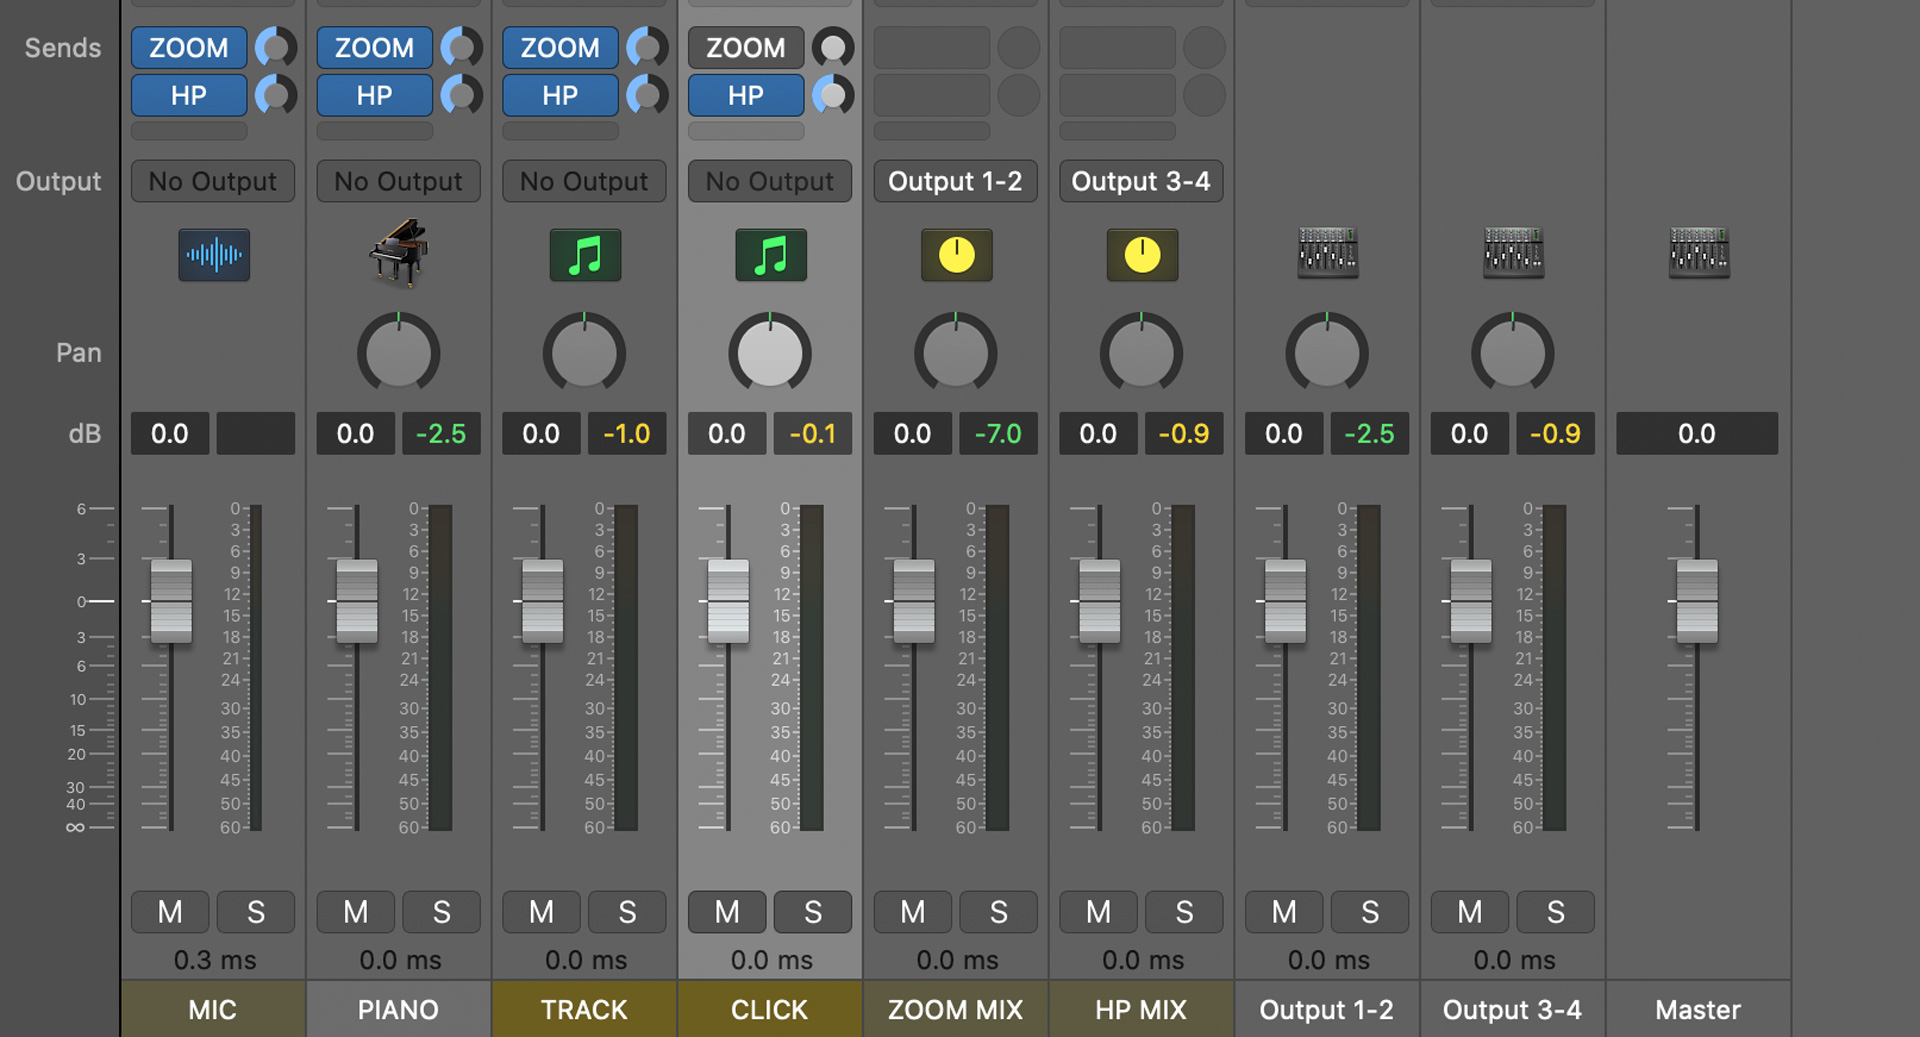Viewport: 1920px width, 1037px height.
Task: Solo the MIC channel
Action: coord(256,912)
